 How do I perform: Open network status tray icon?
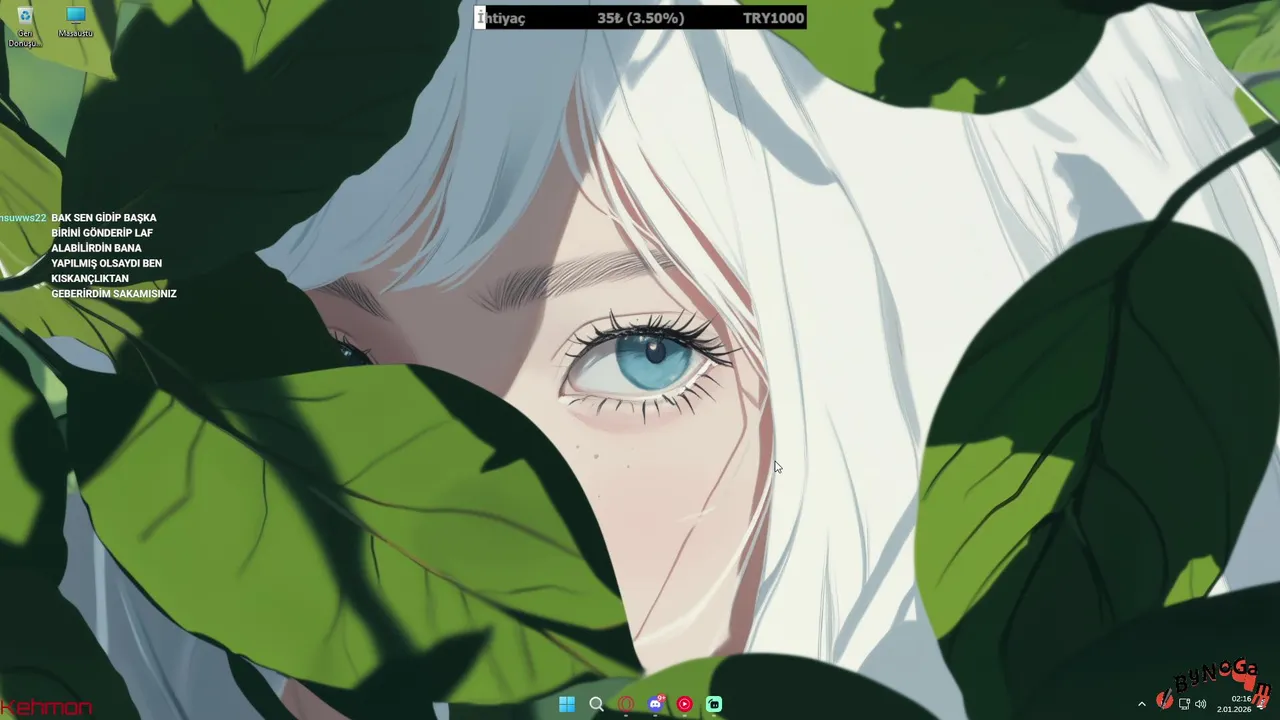click(1184, 704)
